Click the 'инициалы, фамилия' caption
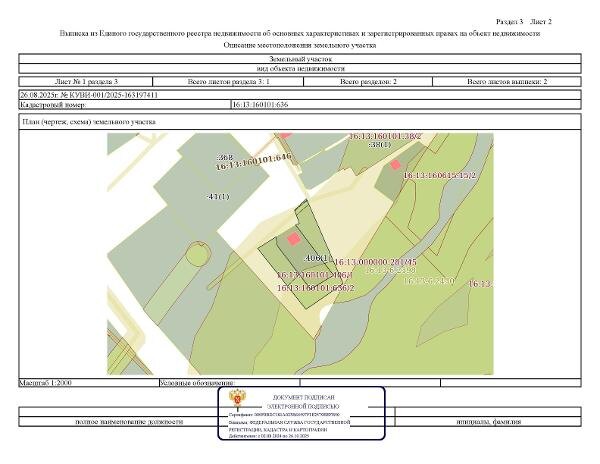 (x=489, y=422)
